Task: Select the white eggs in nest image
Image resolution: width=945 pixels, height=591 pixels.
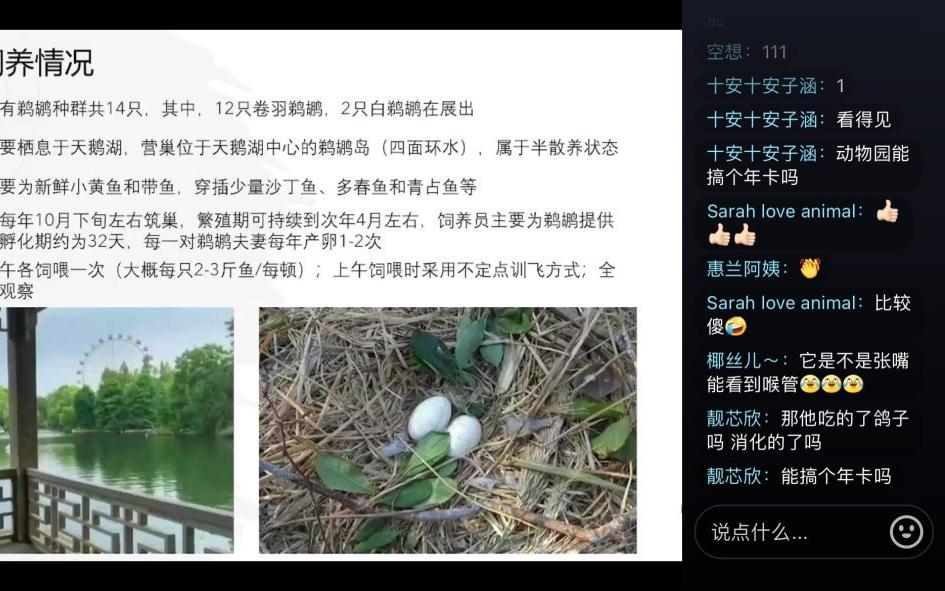Action: click(x=445, y=426)
